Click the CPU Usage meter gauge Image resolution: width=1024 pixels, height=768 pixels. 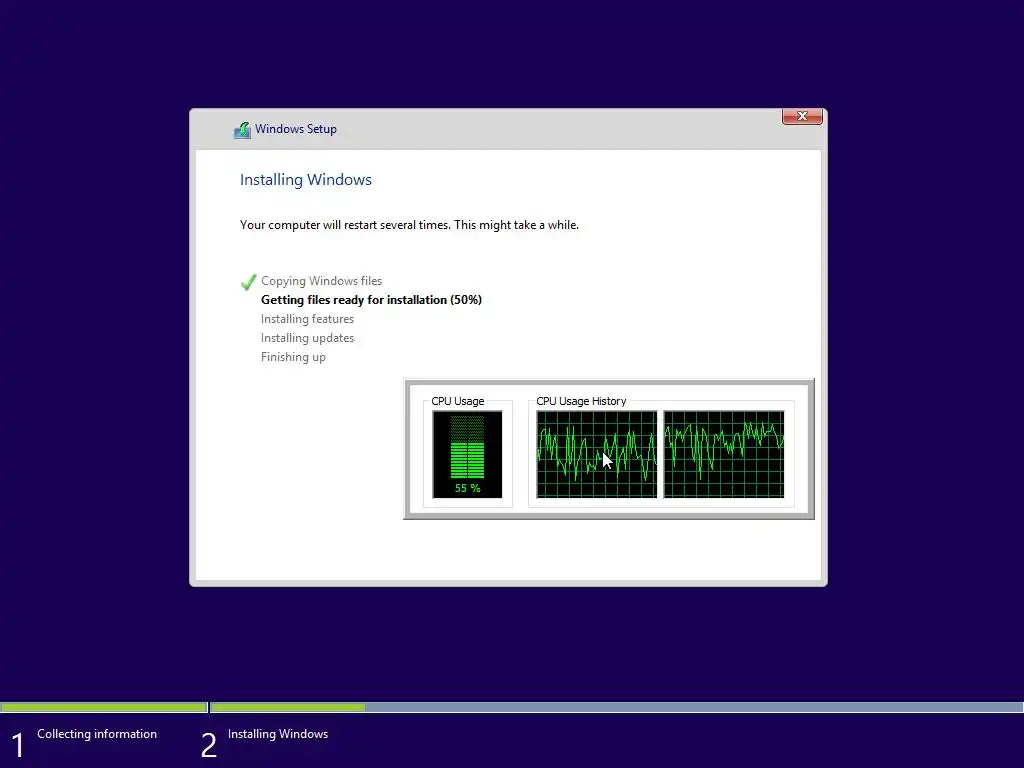pyautogui.click(x=468, y=454)
